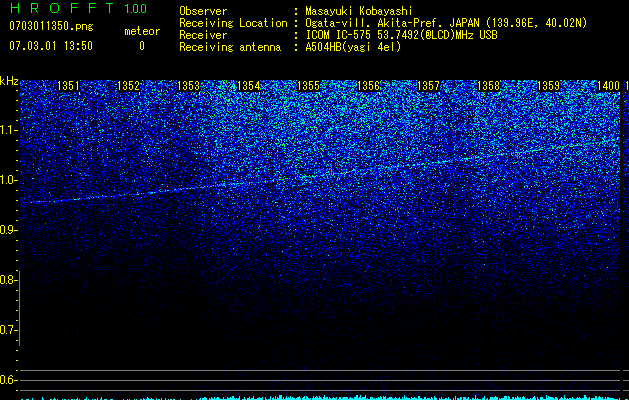The height and width of the screenshot is (400, 629).
Task: Click the version number 1.0.0
Action: tap(136, 8)
